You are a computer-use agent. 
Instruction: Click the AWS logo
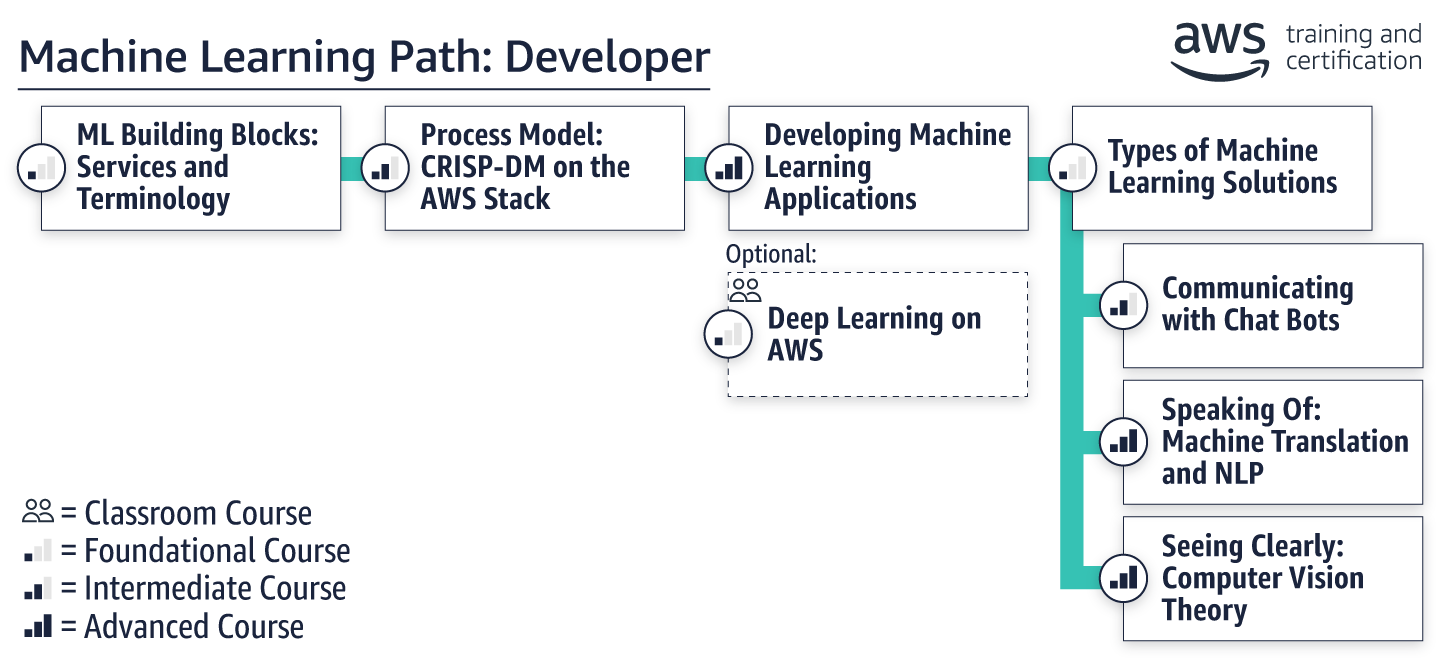[1221, 50]
